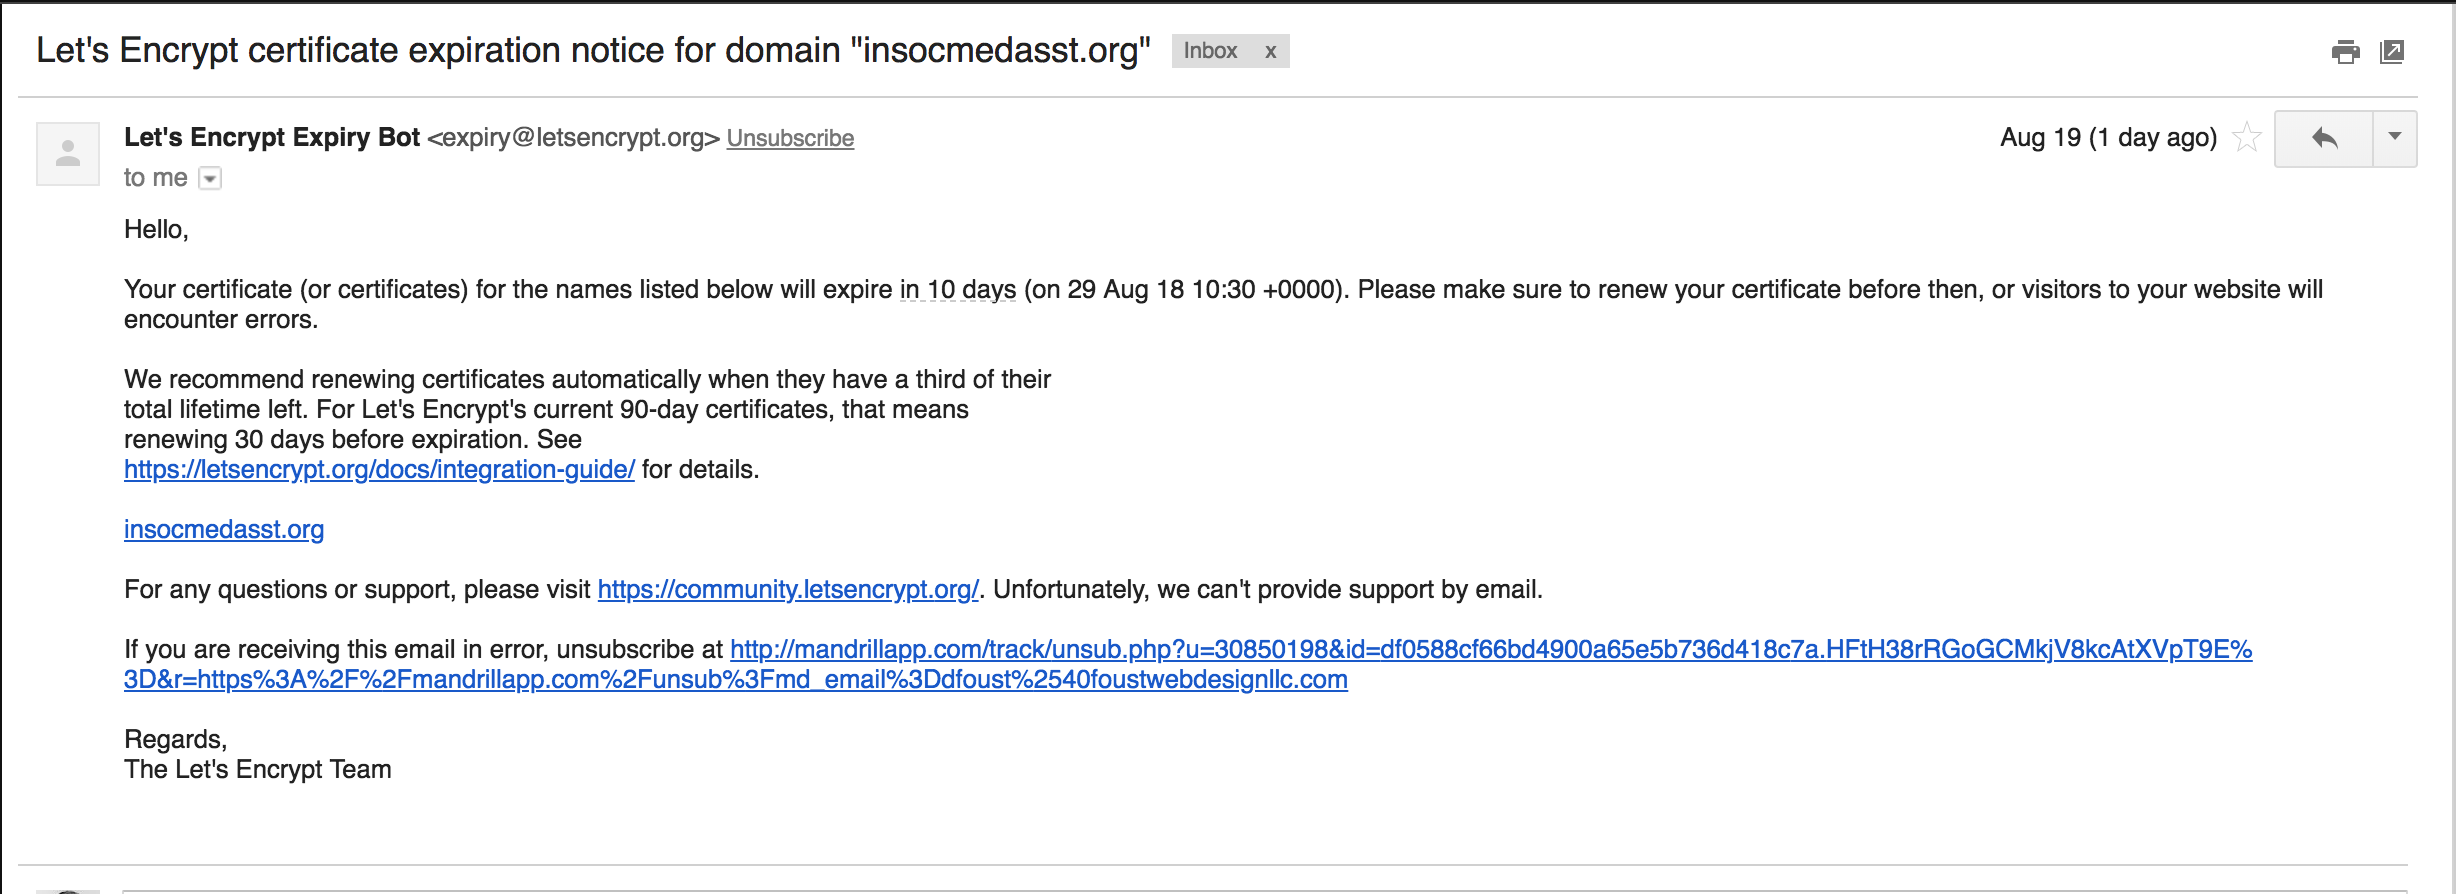Click the email subject heading

pyautogui.click(x=593, y=50)
